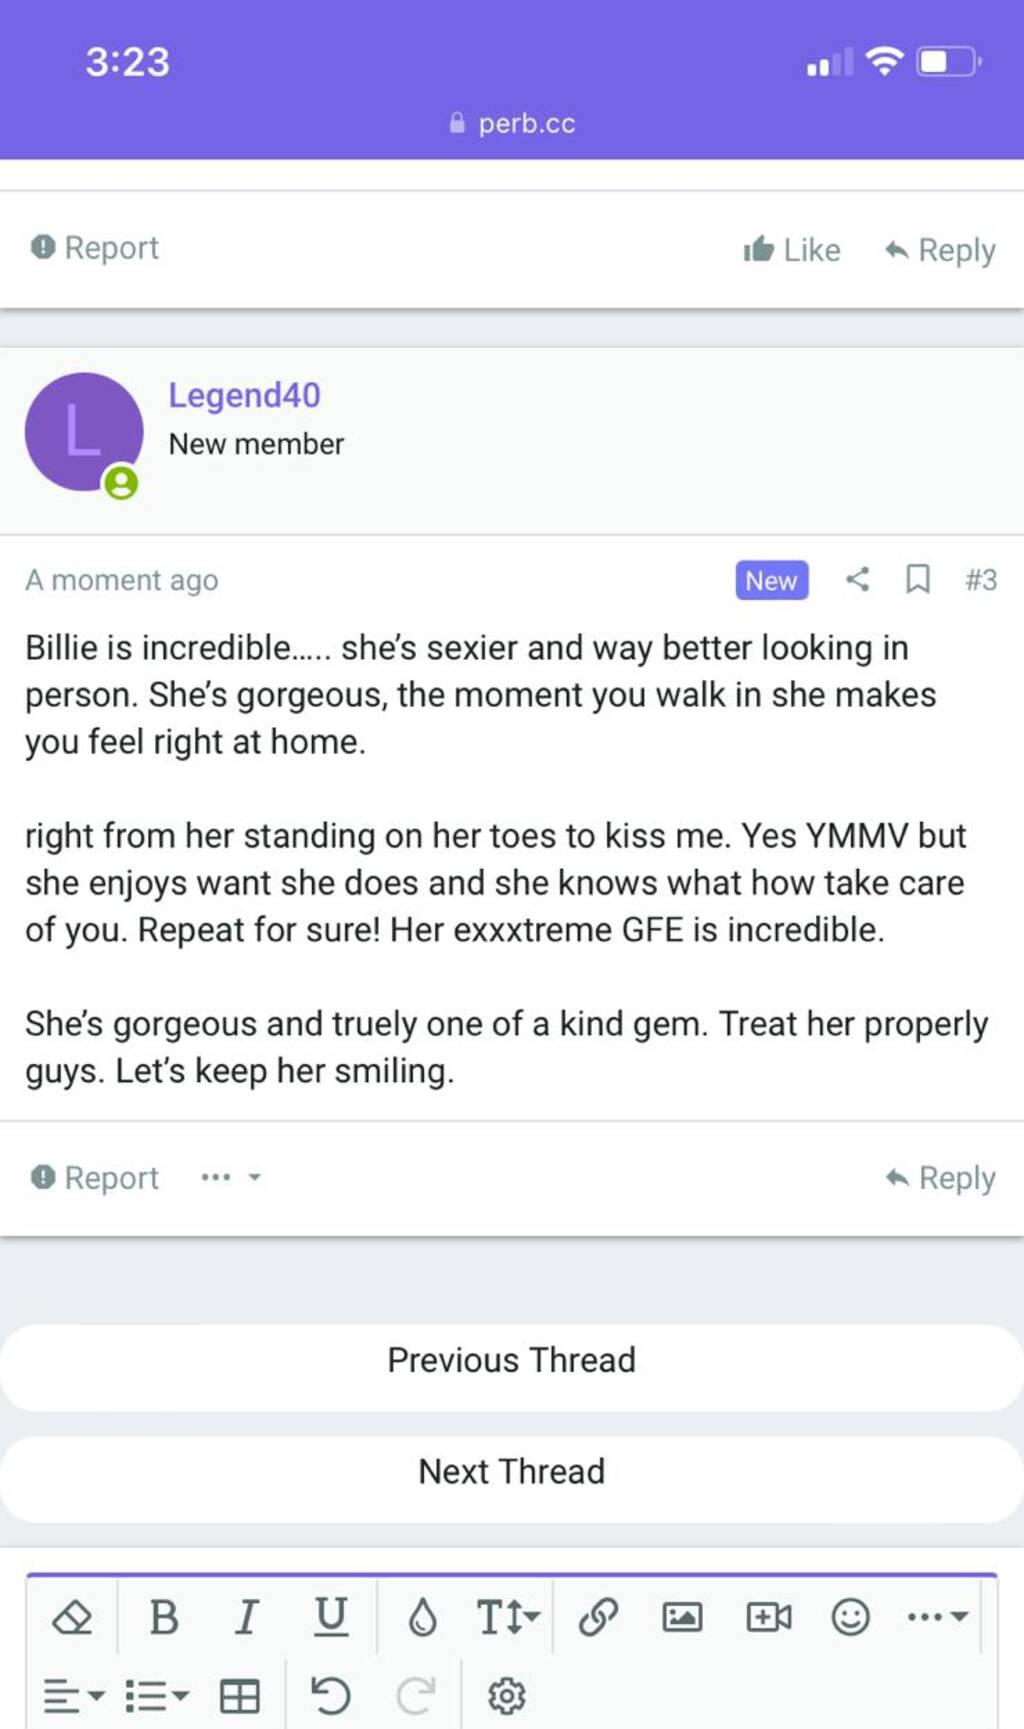Open the text alignment dropdown

pyautogui.click(x=74, y=1696)
